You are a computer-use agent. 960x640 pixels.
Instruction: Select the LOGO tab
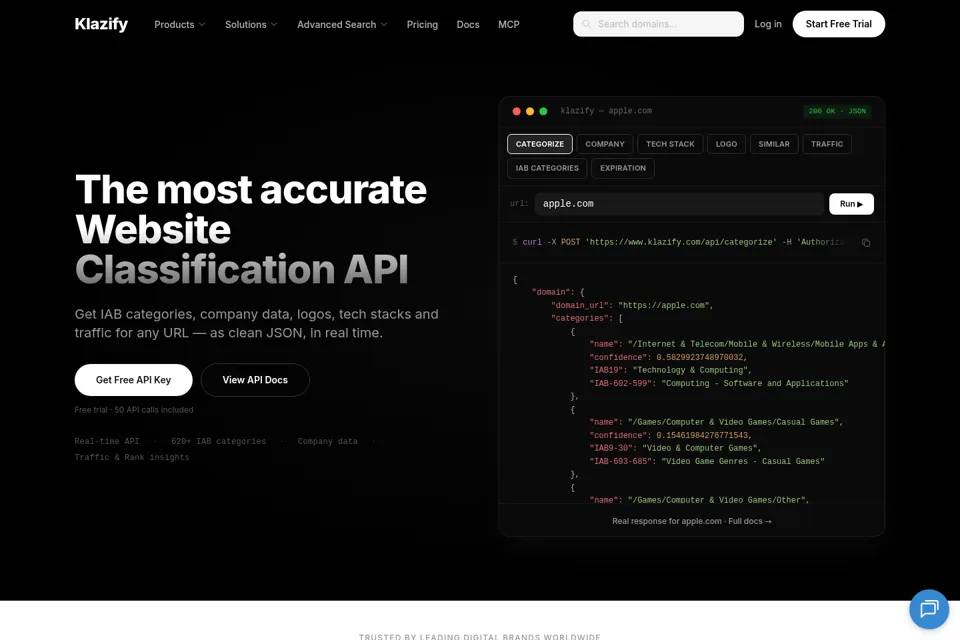click(x=726, y=144)
